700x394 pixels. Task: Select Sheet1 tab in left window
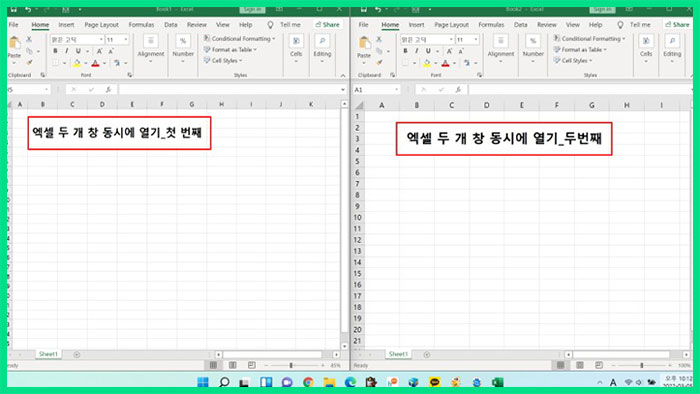(x=48, y=354)
